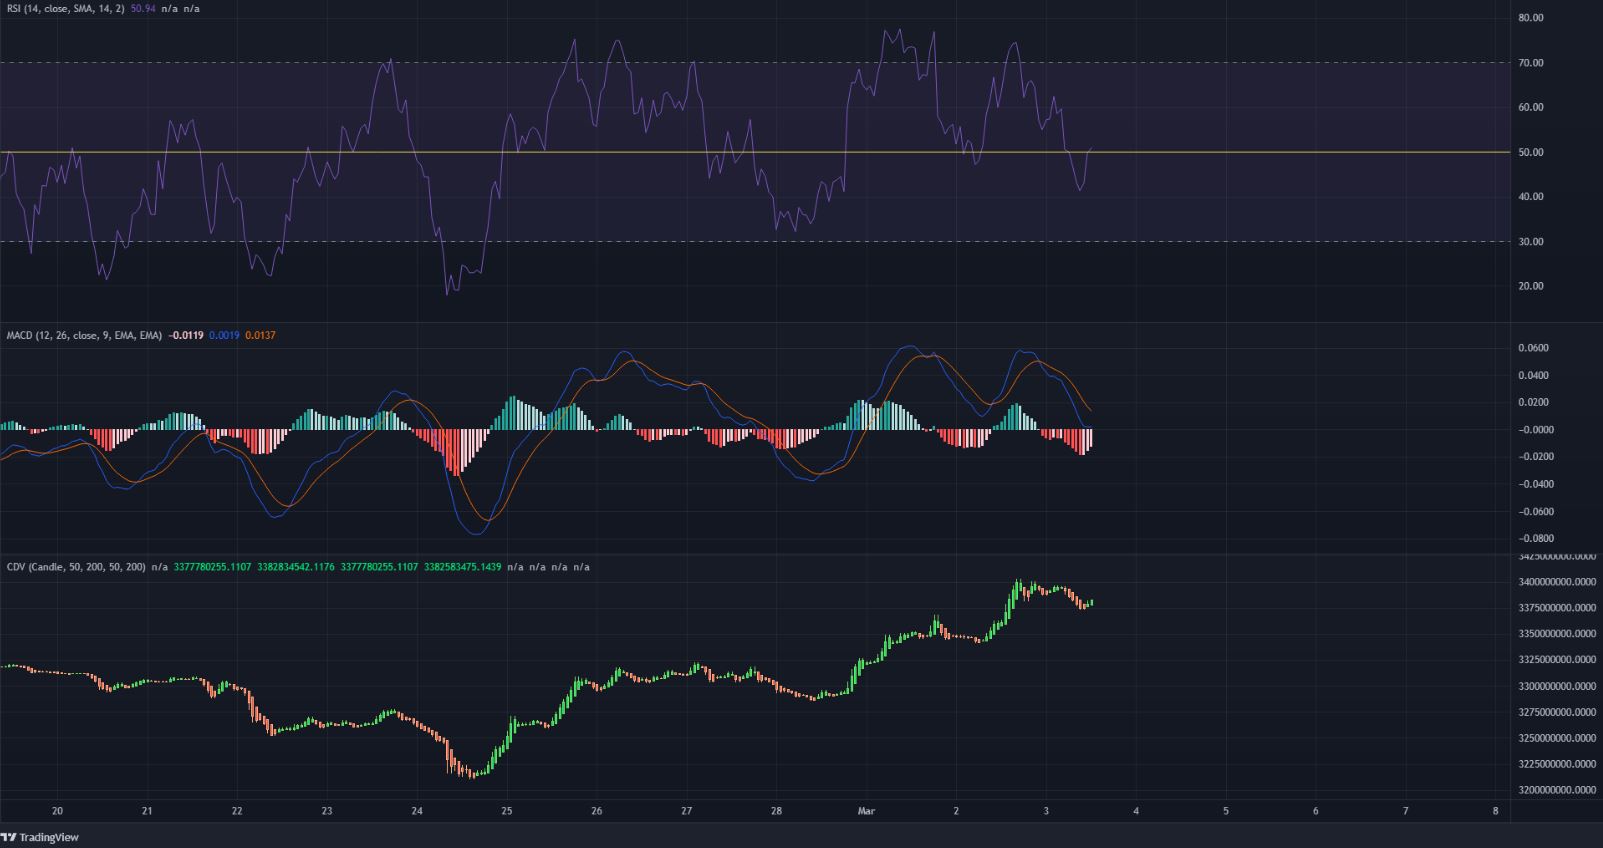Viewport: 1603px width, 848px height.
Task: Click the 50.00 label on RSI axis
Action: click(1530, 152)
